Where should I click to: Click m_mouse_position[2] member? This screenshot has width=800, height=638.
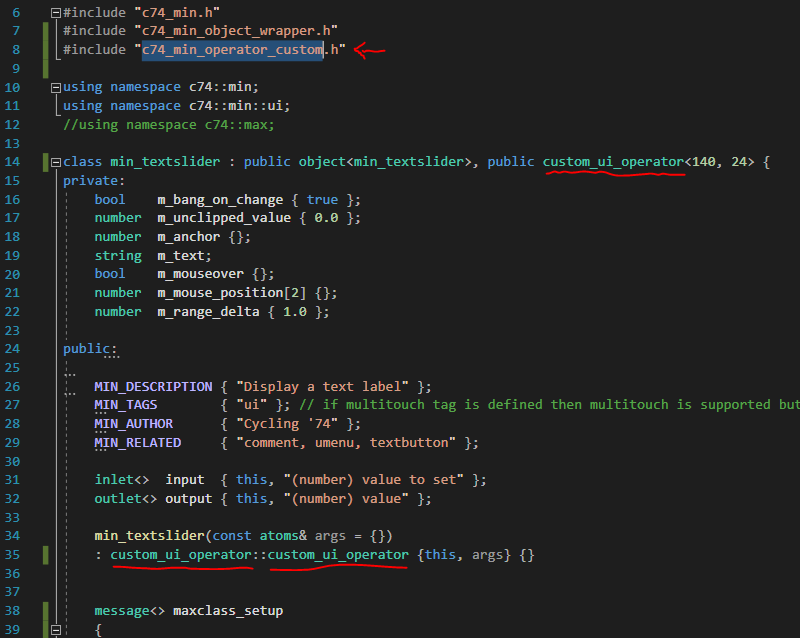coord(232,293)
